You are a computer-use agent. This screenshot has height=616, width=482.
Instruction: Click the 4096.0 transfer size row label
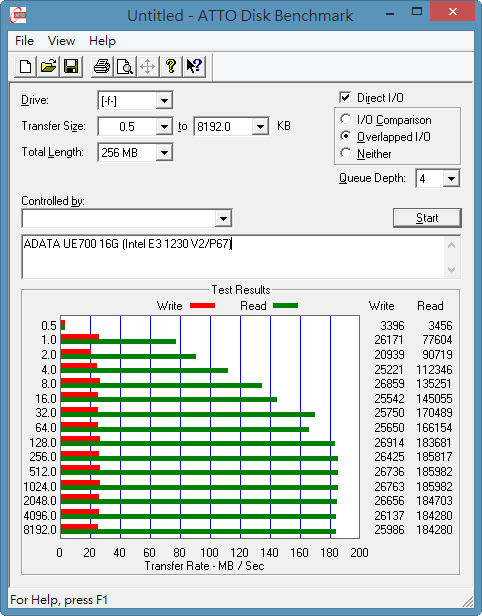point(40,515)
